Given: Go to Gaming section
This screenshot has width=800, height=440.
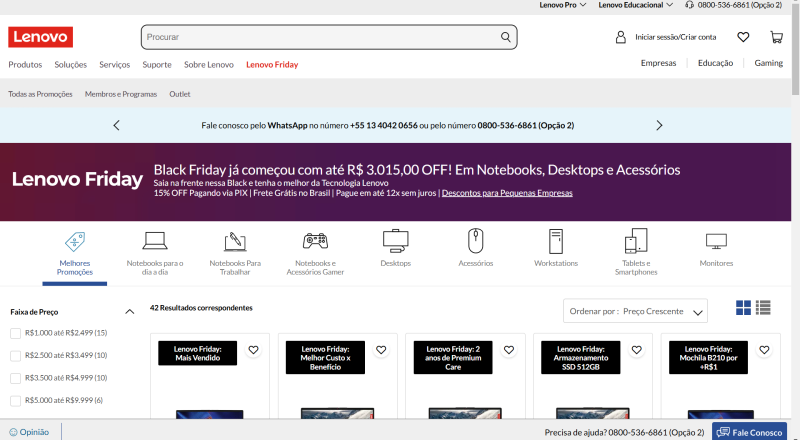Looking at the screenshot, I should pos(768,63).
